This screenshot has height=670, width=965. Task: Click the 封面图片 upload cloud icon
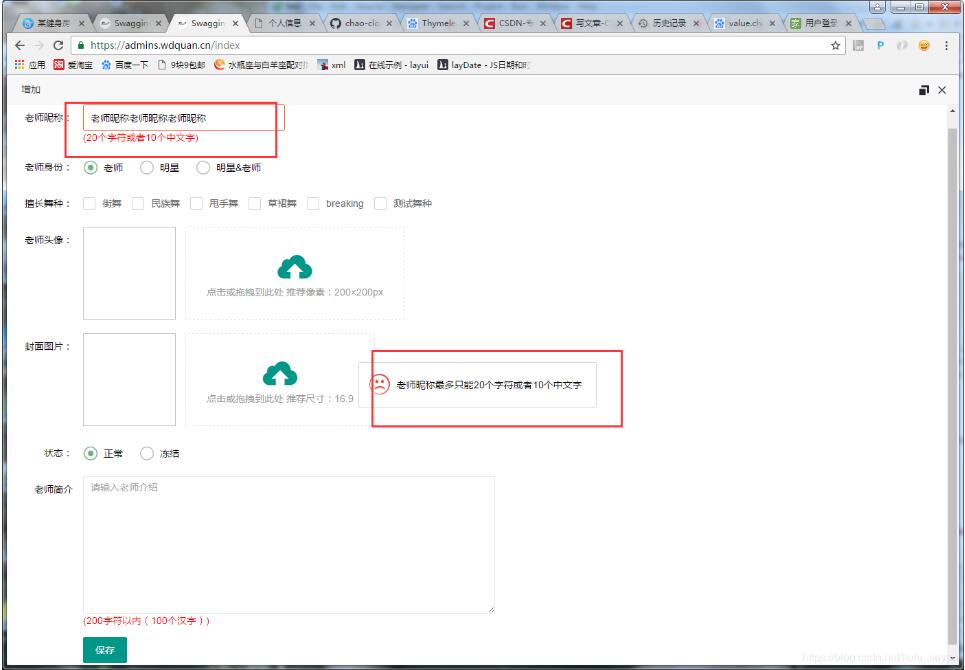click(280, 373)
